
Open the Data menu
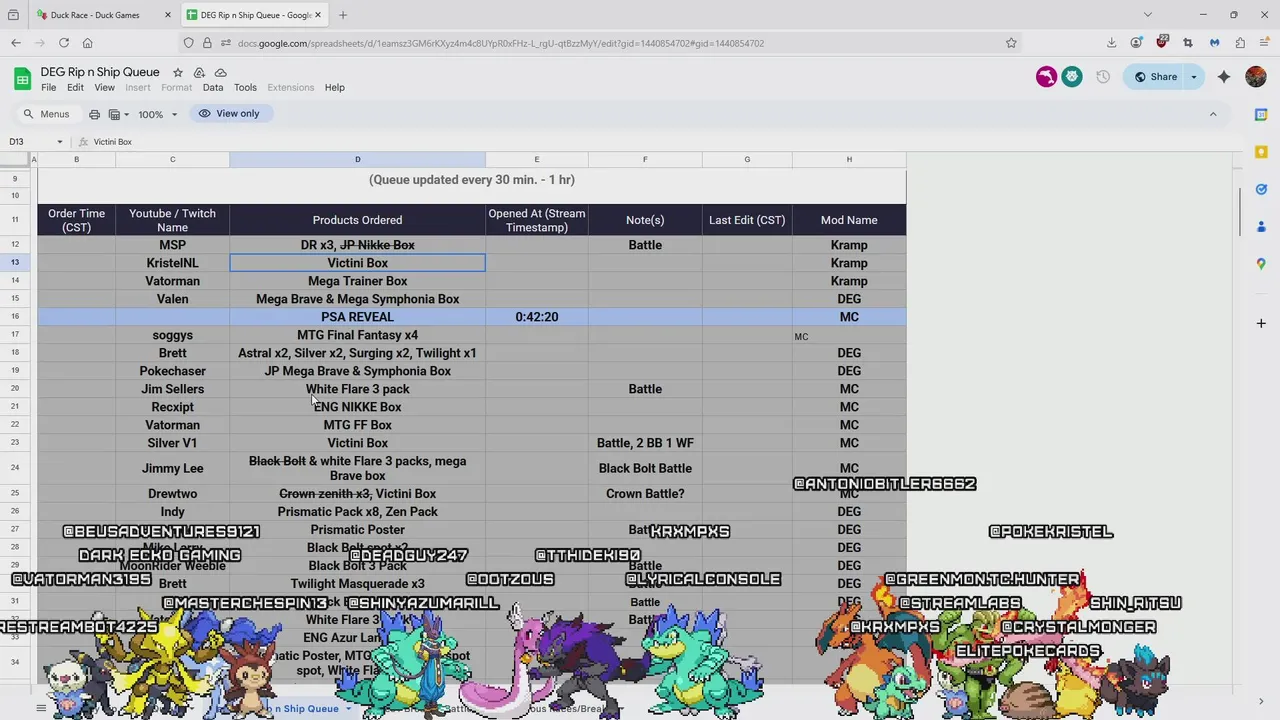[x=213, y=88]
